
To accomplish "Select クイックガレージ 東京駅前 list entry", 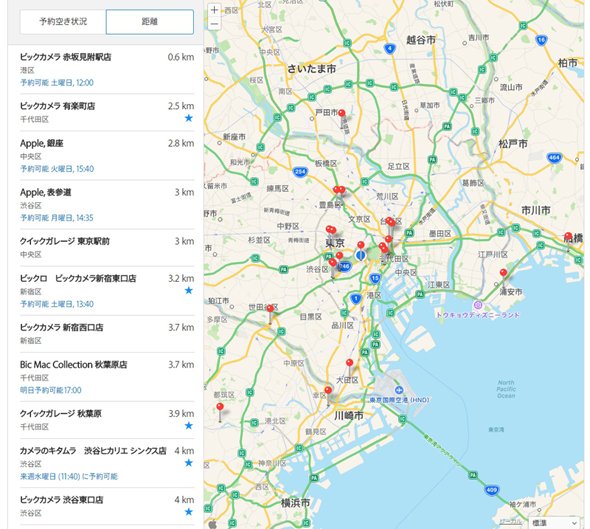I will tap(107, 248).
